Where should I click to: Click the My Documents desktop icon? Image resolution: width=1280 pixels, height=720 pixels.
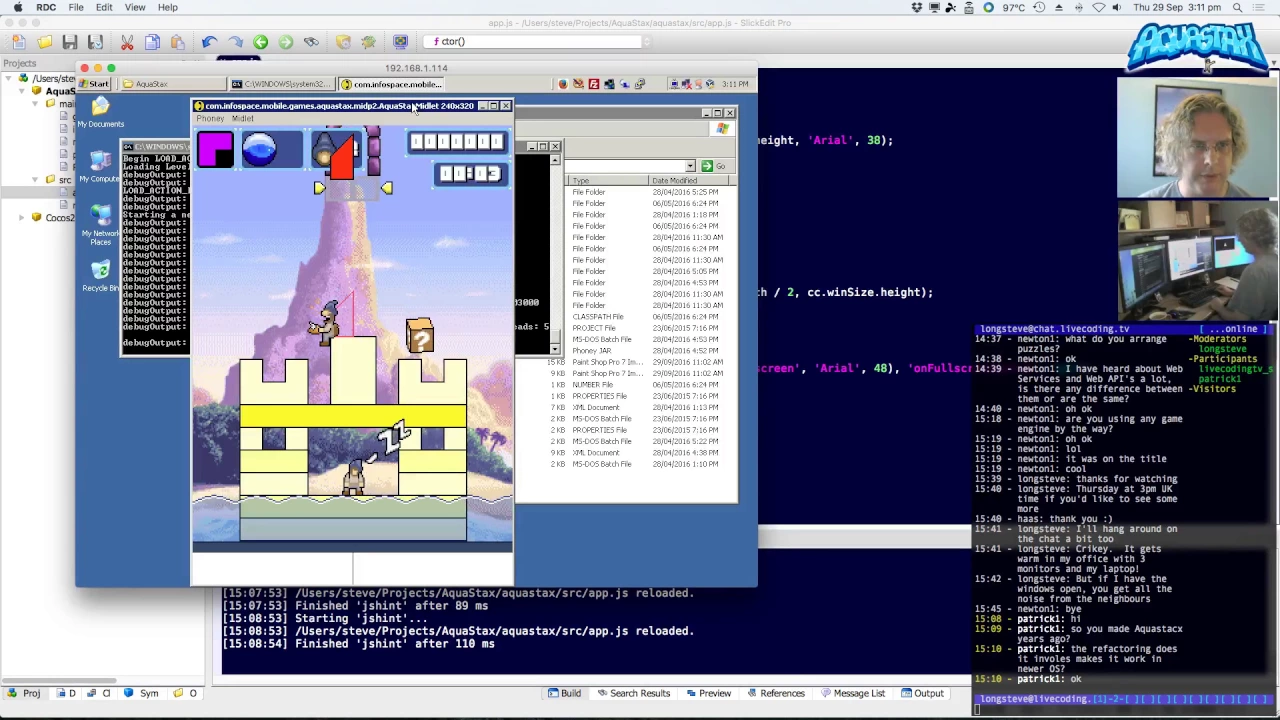tap(100, 111)
